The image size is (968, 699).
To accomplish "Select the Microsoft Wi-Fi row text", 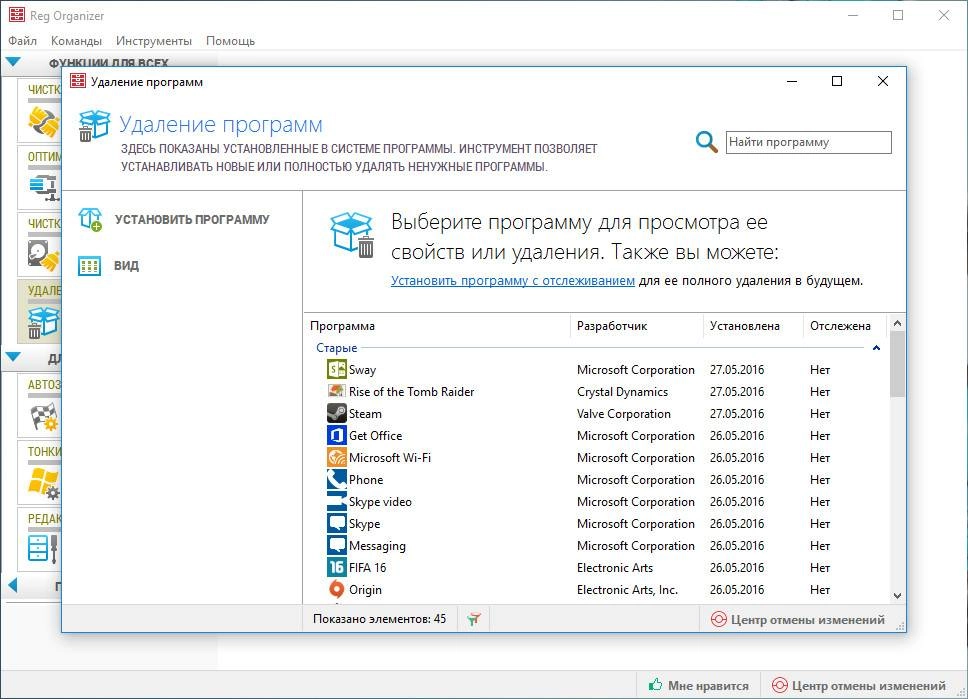I will [390, 458].
